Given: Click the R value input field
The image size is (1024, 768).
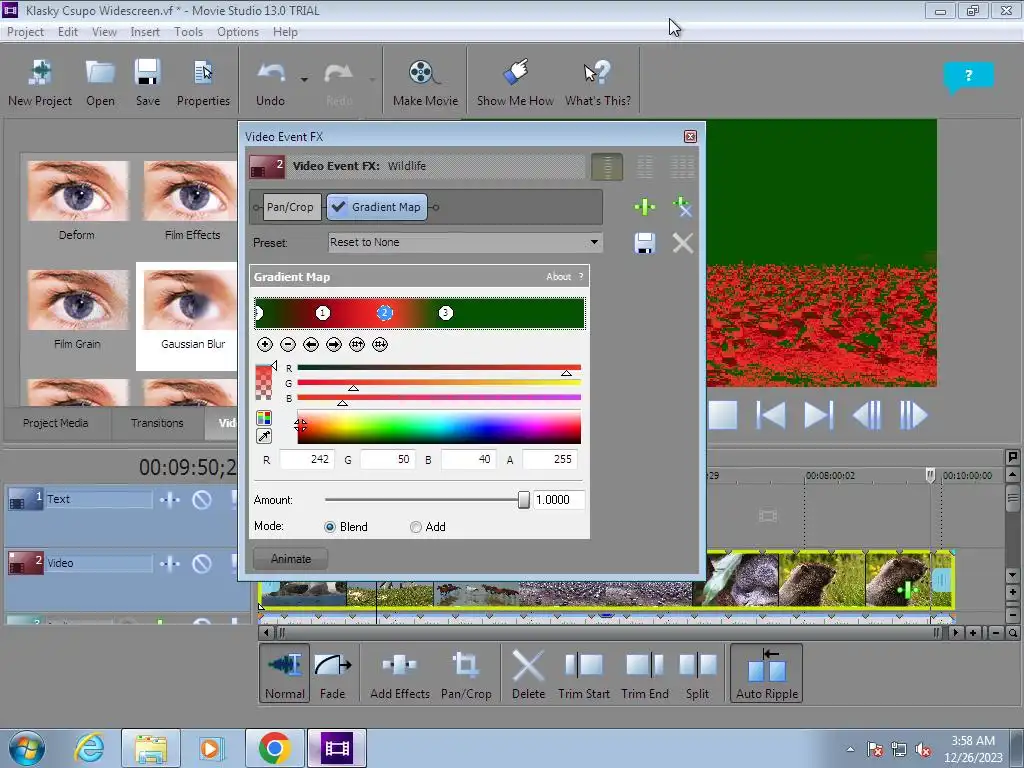Looking at the screenshot, I should [x=306, y=460].
